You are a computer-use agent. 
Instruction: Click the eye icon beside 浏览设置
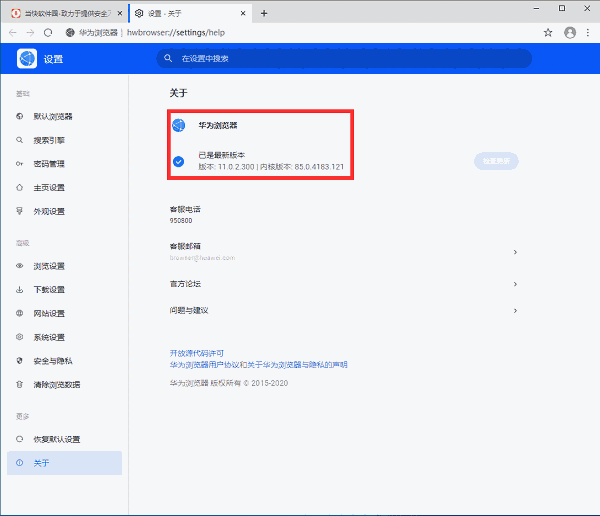pos(20,266)
